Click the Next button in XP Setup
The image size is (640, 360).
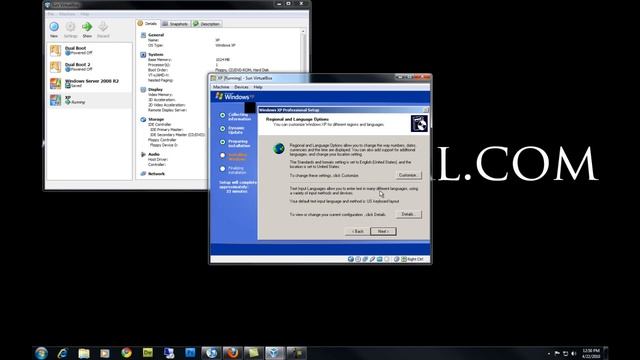tap(383, 231)
